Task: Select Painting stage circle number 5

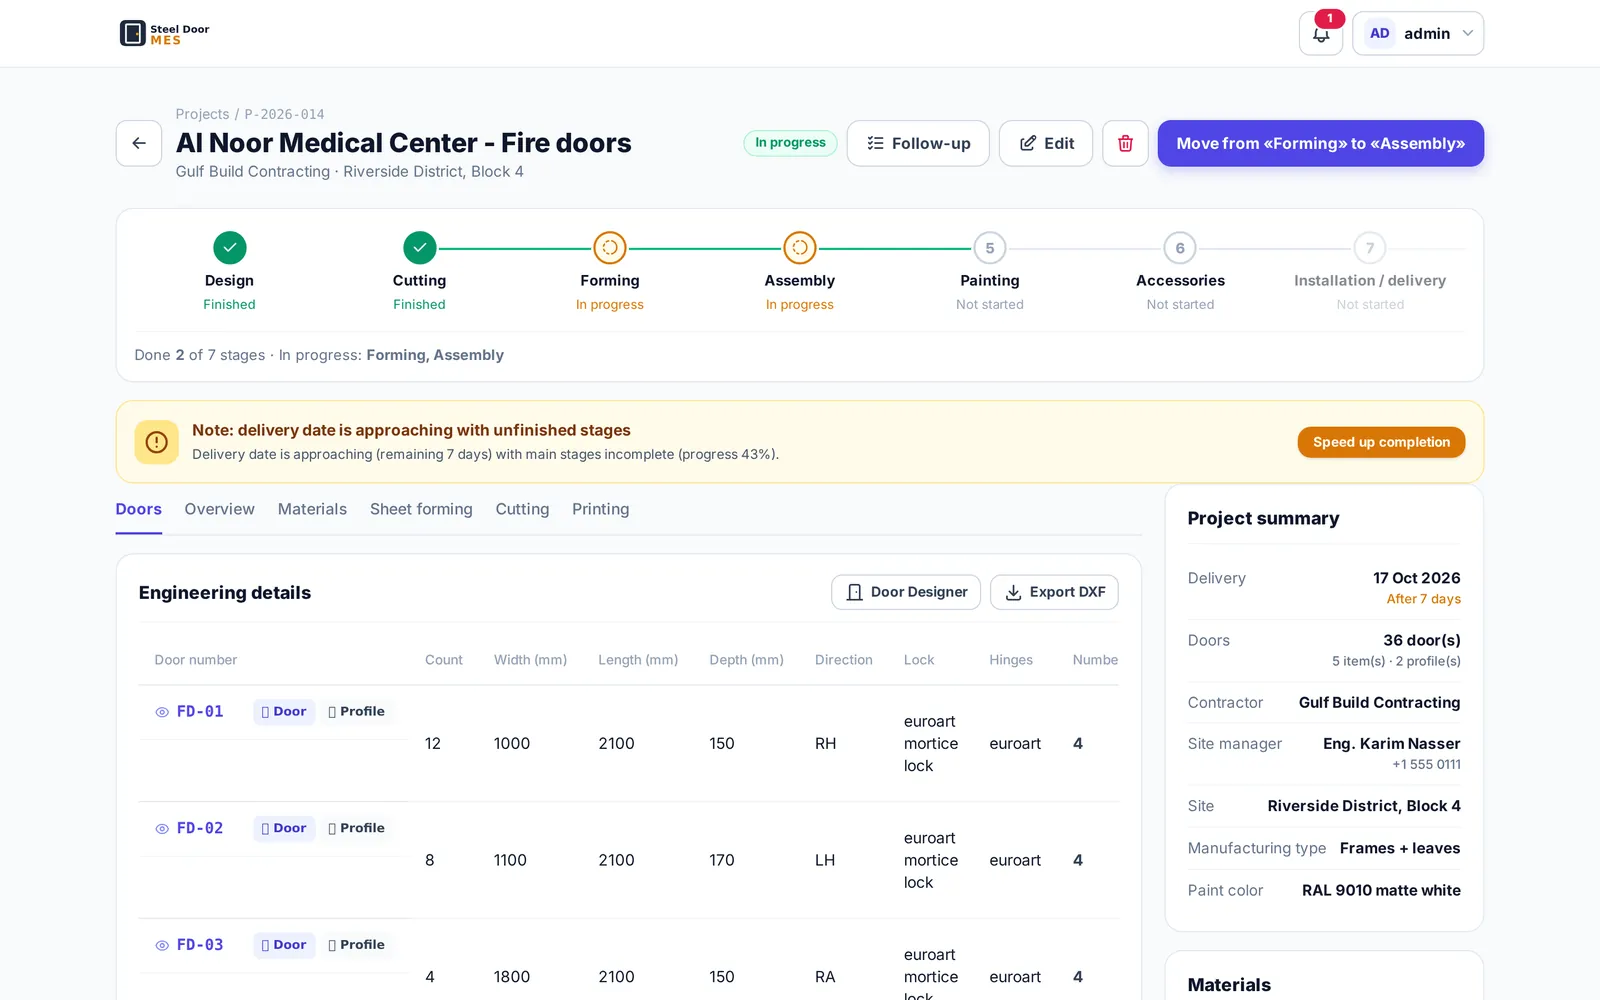Action: [990, 248]
